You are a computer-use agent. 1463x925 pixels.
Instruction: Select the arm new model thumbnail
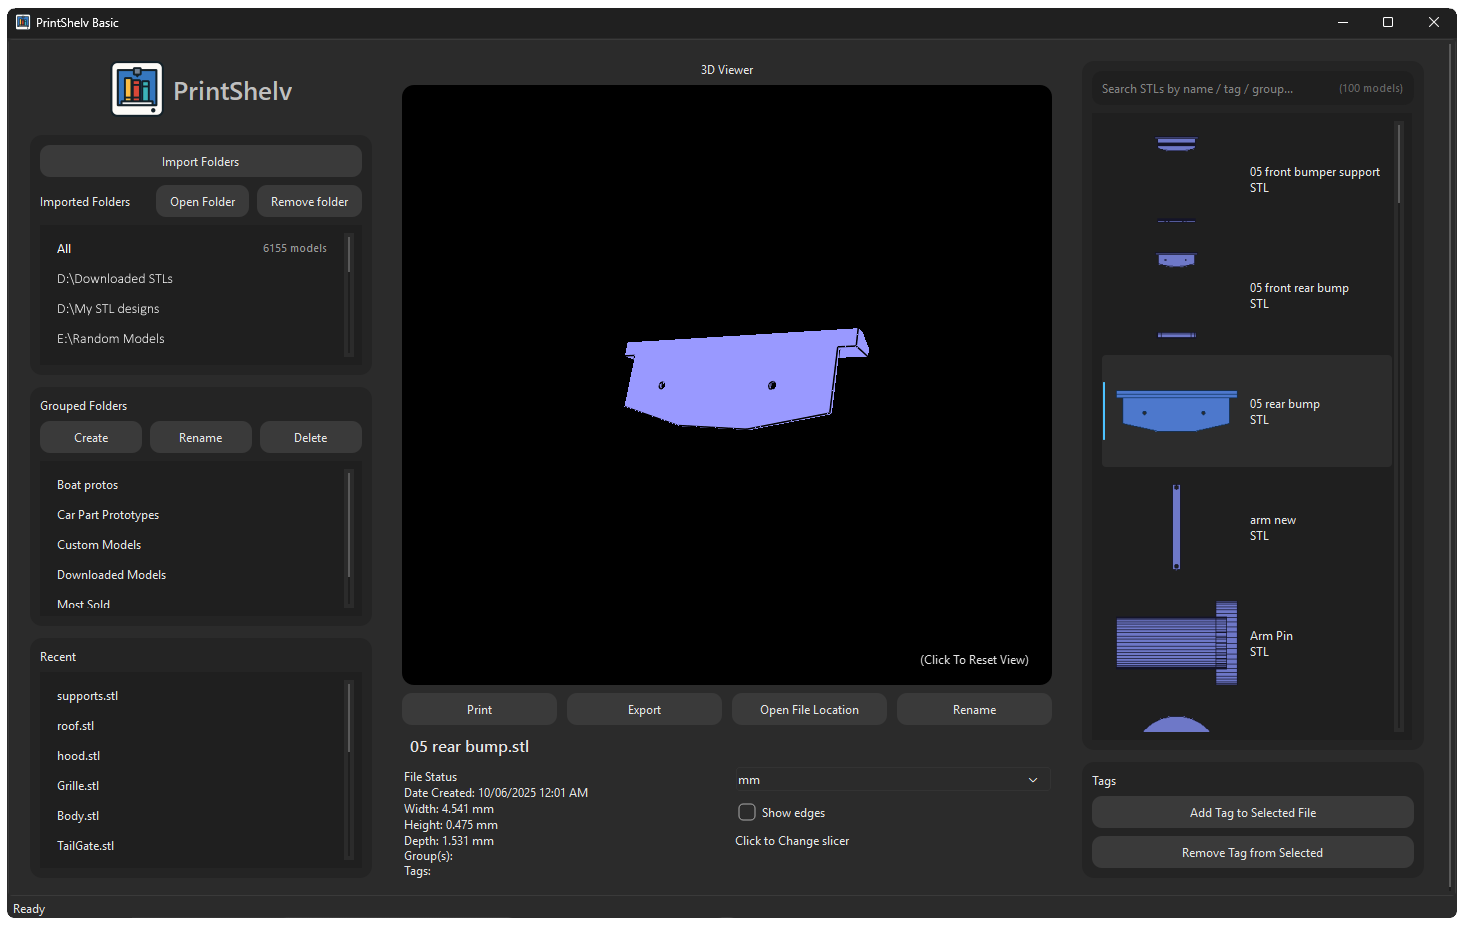[x=1176, y=527]
